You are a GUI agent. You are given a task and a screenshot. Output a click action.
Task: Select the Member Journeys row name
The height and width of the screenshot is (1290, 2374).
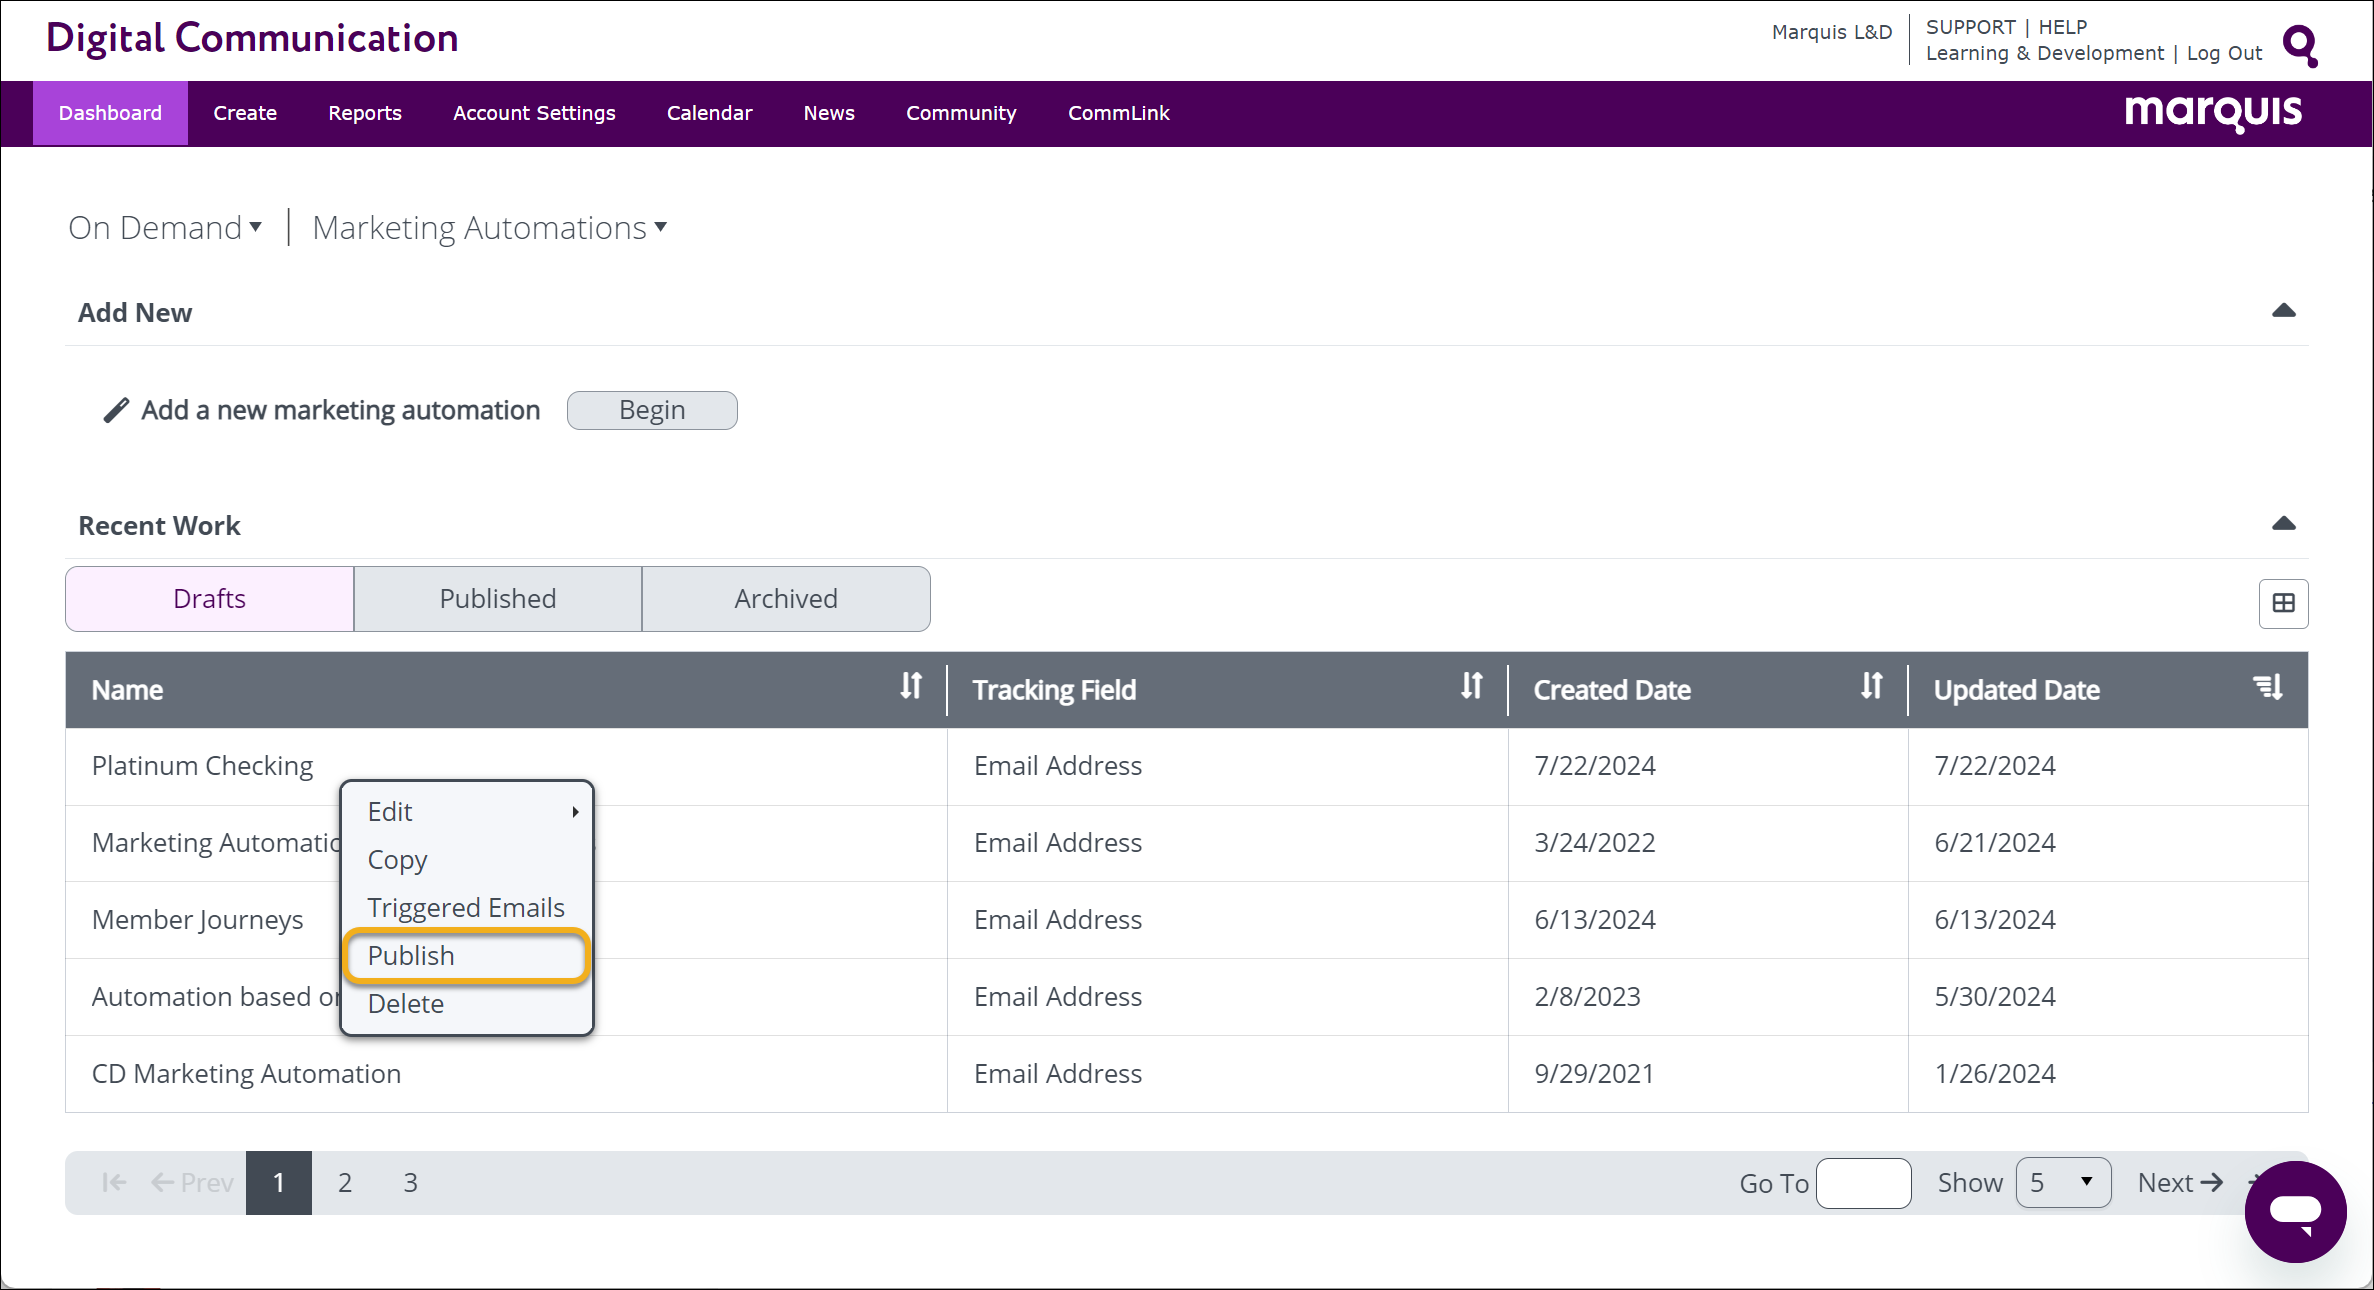(x=197, y=920)
